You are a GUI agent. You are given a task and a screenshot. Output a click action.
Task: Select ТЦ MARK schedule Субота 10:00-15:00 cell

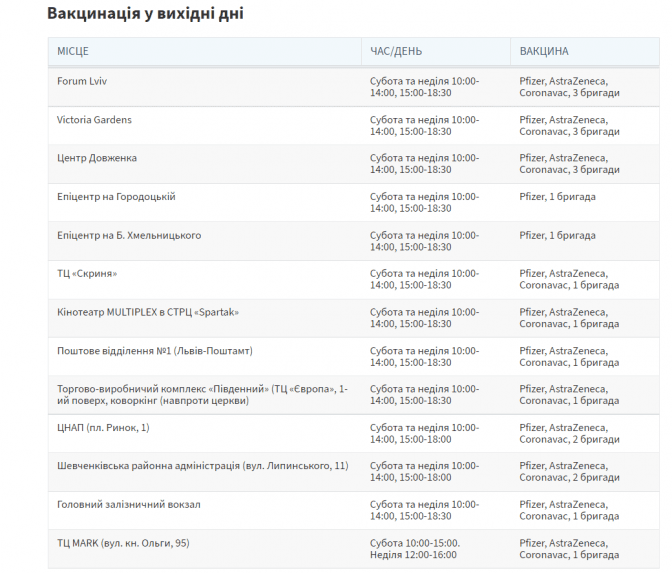(415, 549)
